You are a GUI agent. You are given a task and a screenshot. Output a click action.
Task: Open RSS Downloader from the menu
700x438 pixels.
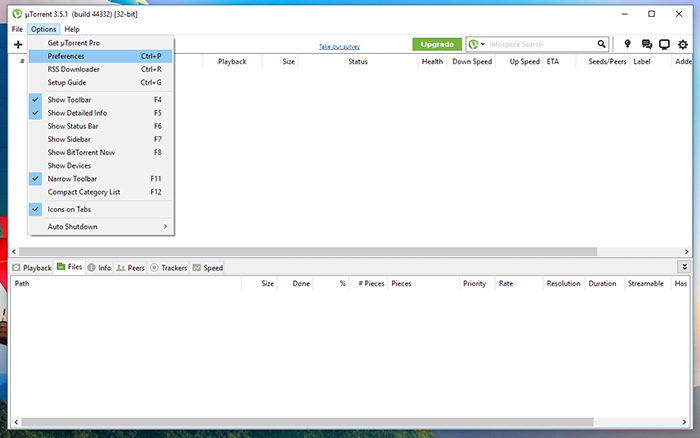pos(100,69)
